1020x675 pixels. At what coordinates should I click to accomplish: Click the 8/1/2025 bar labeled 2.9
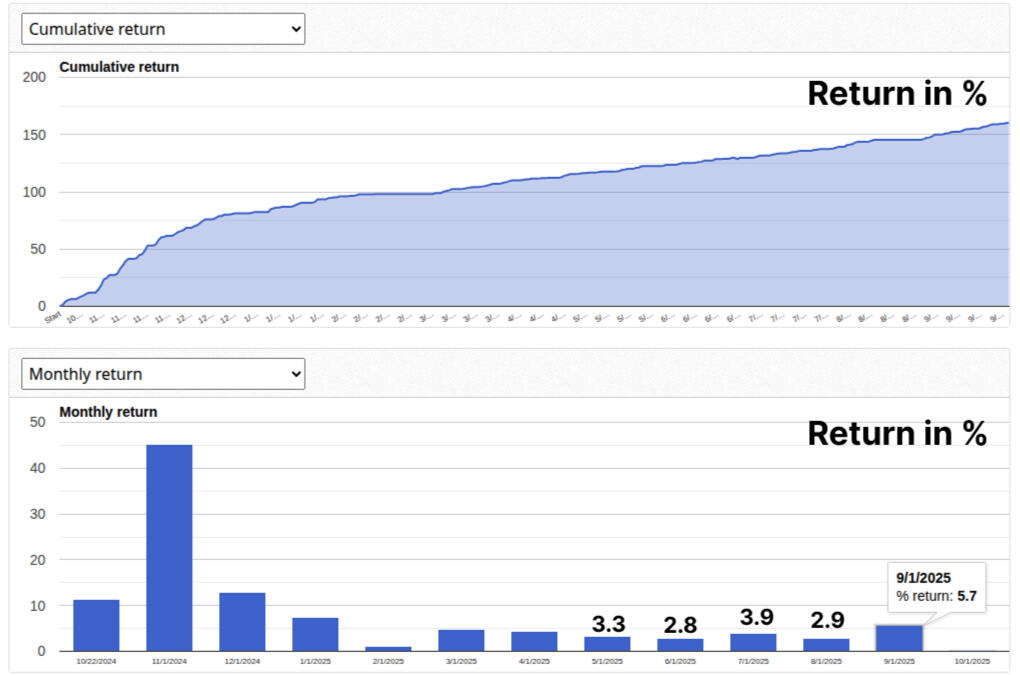tap(826, 645)
